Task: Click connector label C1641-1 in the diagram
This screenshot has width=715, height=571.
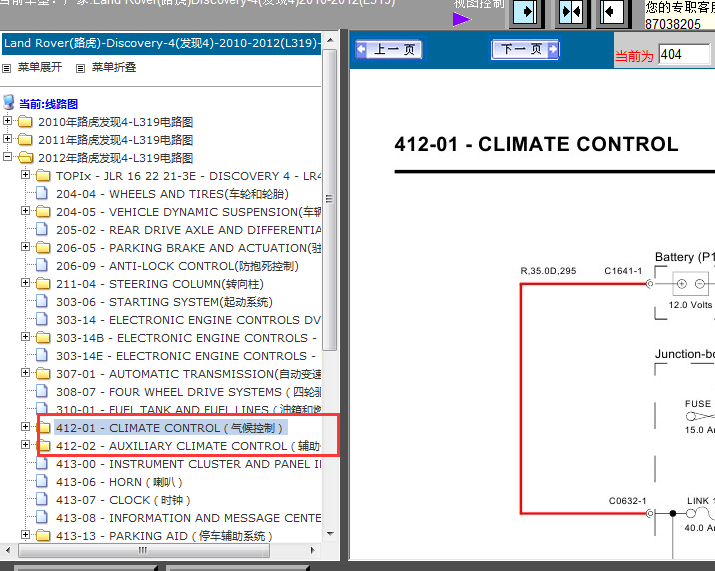Action: (x=623, y=271)
